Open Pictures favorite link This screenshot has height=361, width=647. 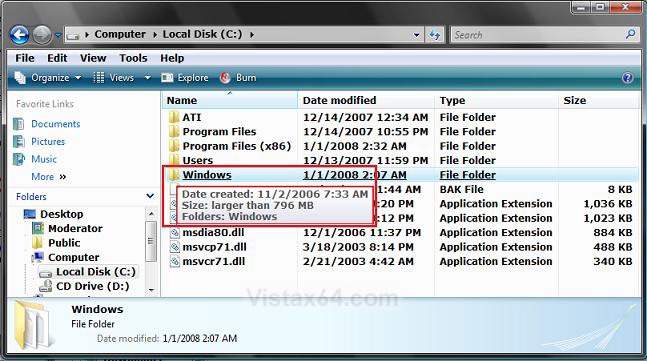pos(48,142)
